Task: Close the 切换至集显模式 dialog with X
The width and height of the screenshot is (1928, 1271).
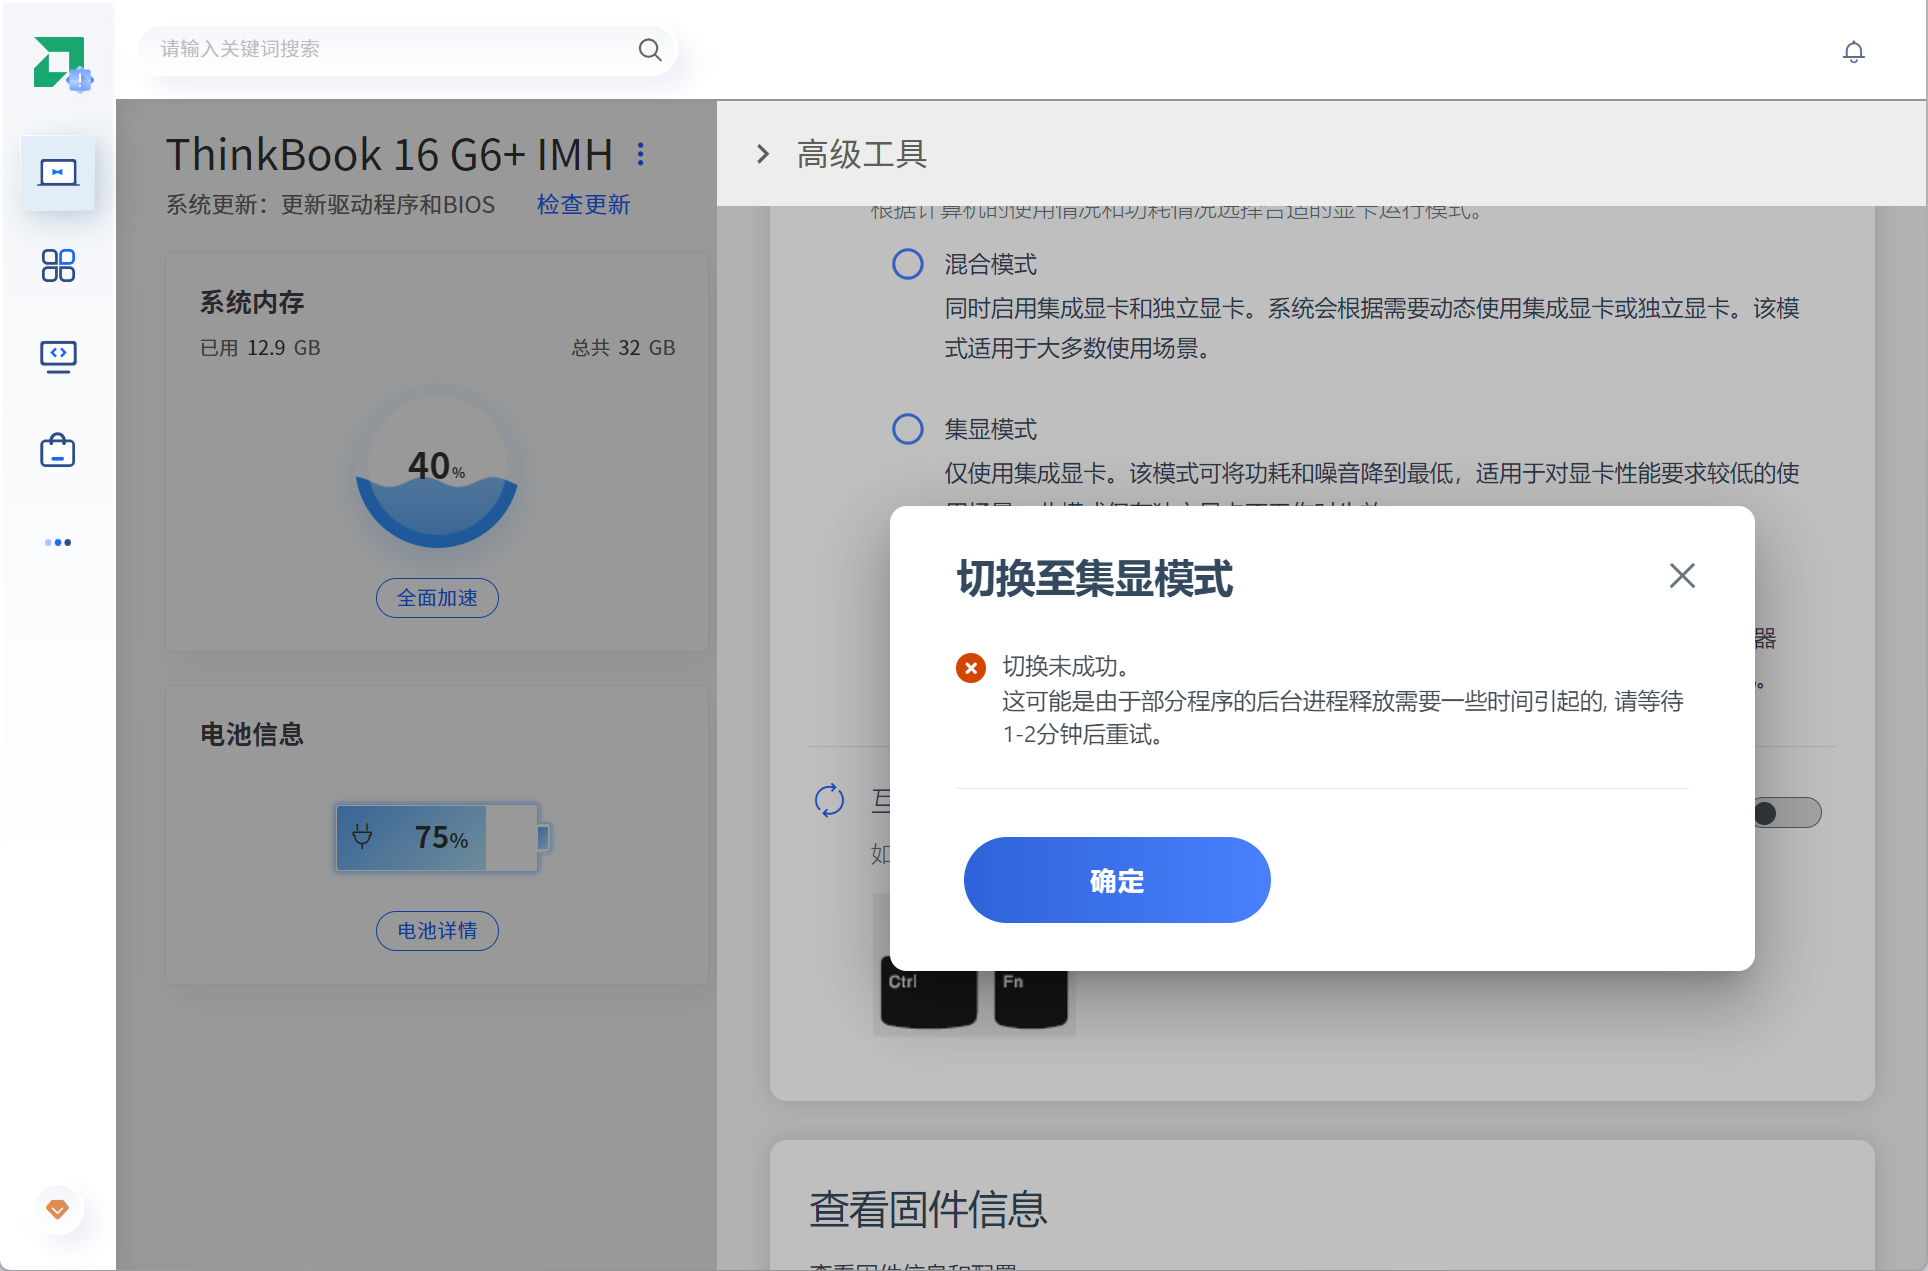Action: pyautogui.click(x=1682, y=575)
